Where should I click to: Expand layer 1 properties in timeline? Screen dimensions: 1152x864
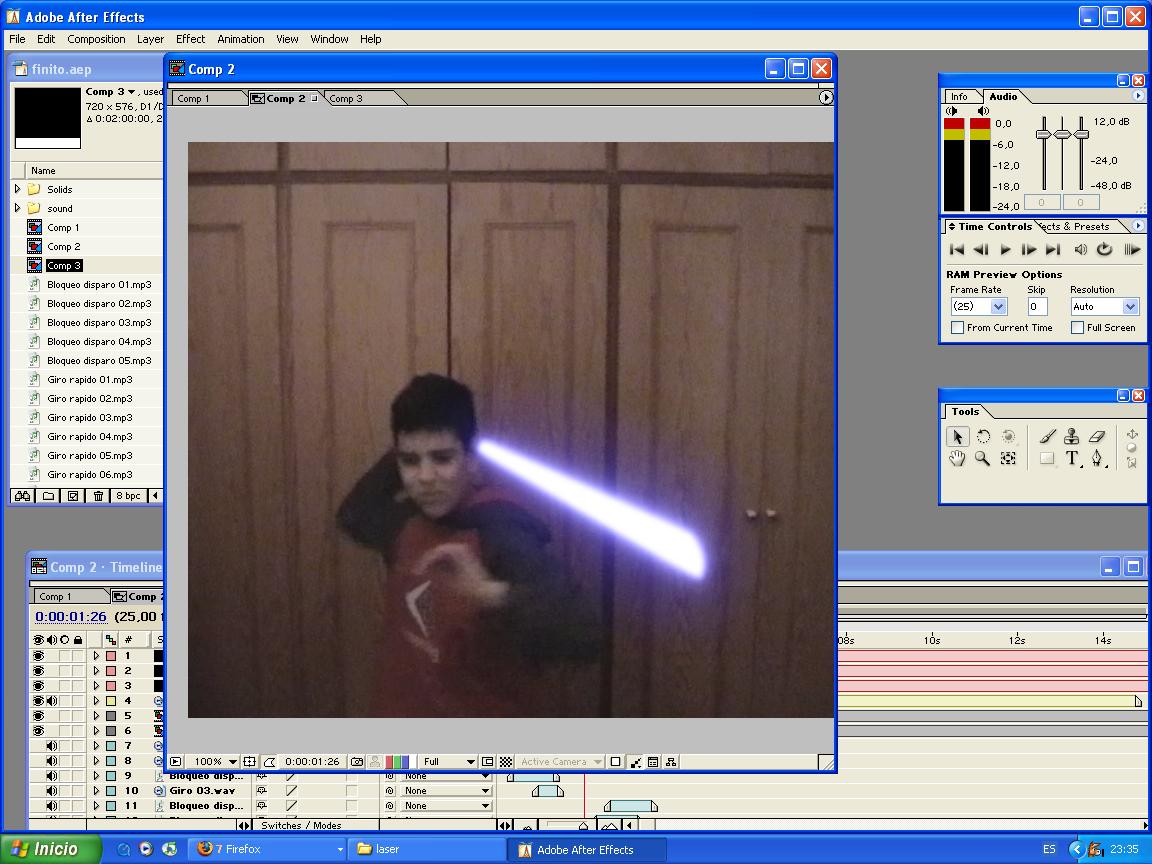click(96, 656)
